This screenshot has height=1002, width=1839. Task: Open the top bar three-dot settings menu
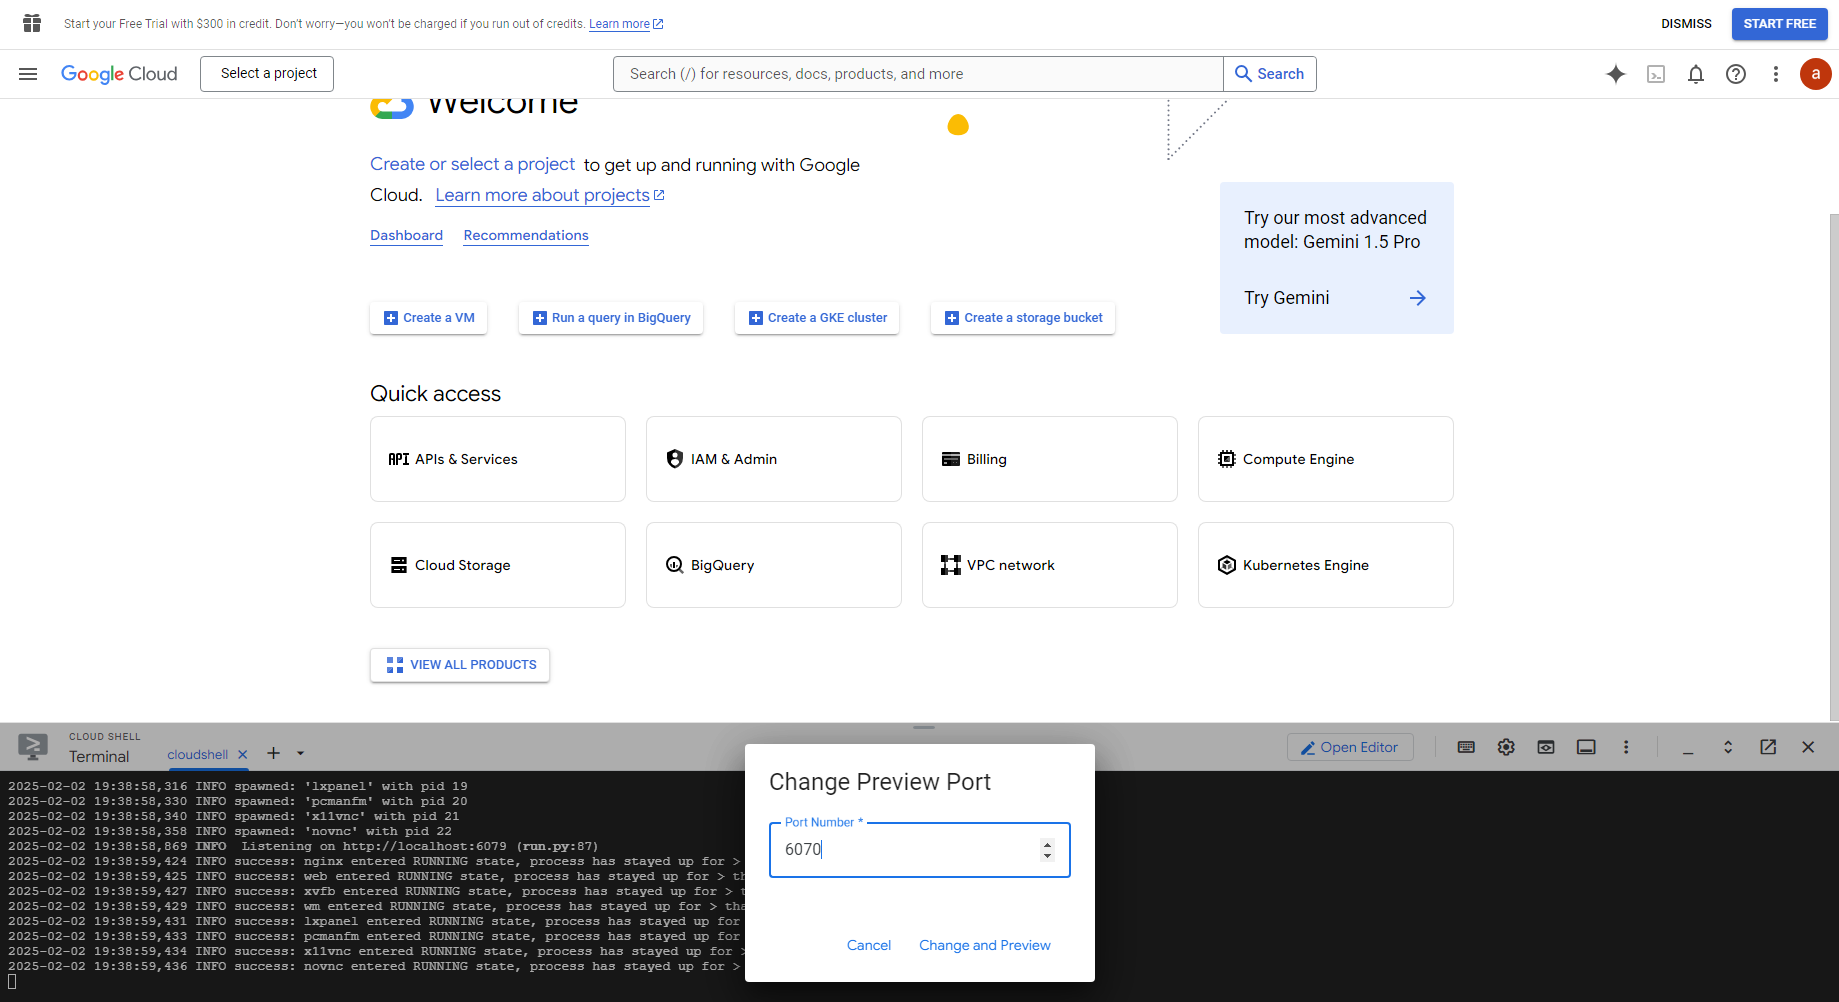(1776, 74)
